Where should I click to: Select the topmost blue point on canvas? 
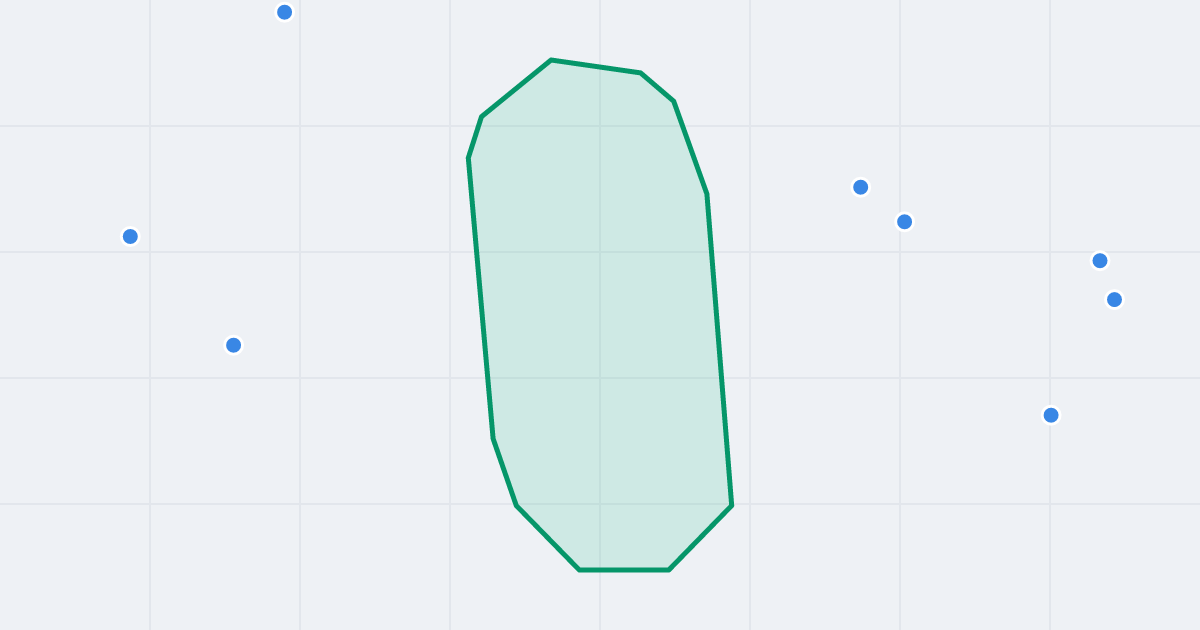pos(284,12)
